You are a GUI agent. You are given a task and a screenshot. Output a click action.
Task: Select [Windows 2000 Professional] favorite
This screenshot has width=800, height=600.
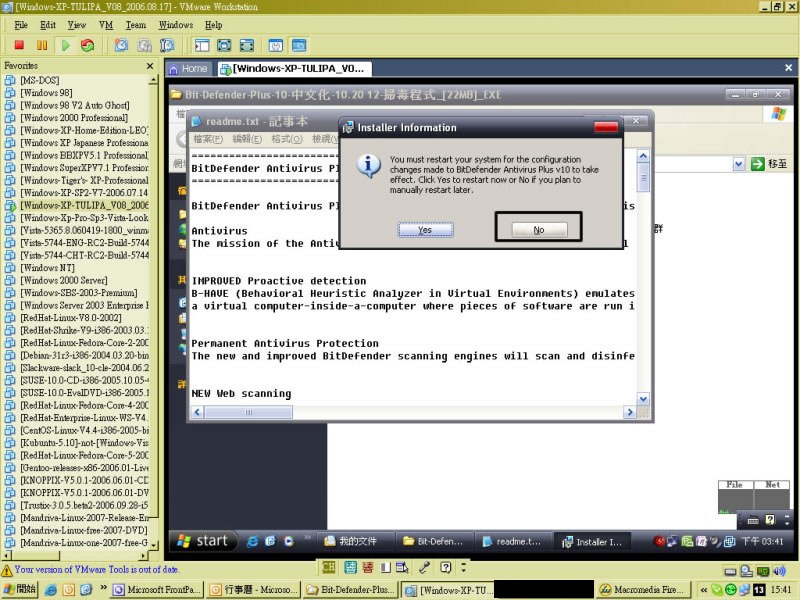coord(73,117)
